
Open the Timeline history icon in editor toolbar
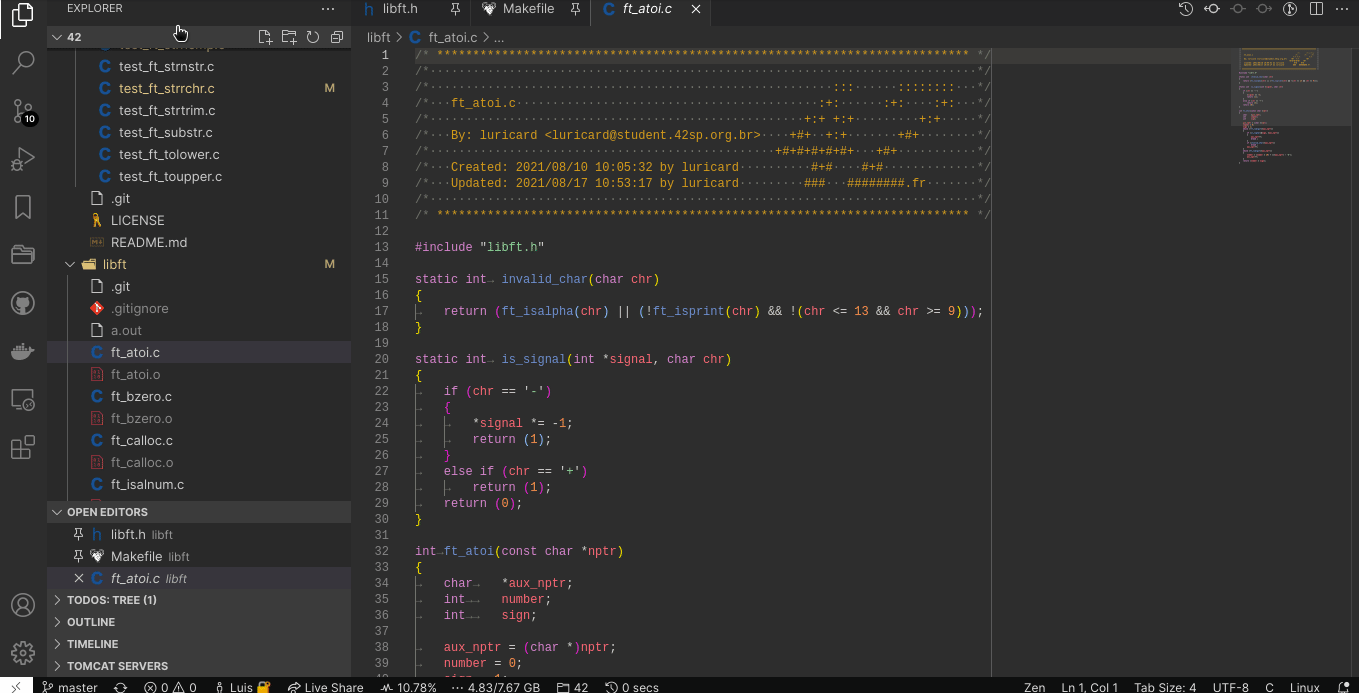click(1184, 11)
